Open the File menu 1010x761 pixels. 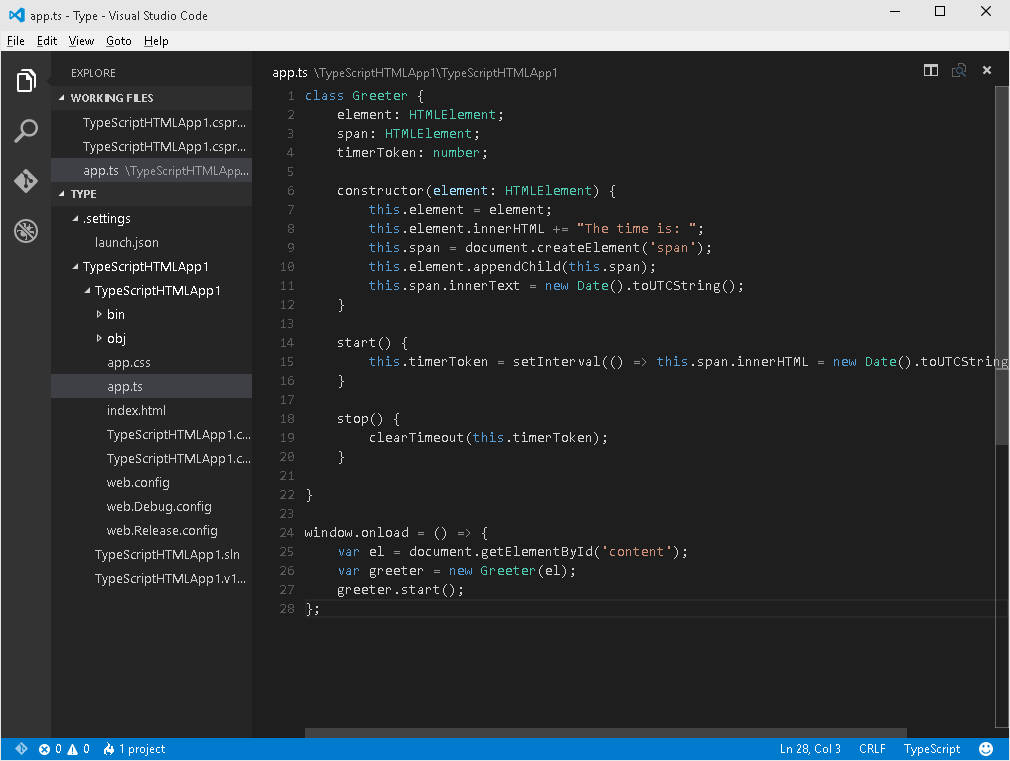click(15, 41)
